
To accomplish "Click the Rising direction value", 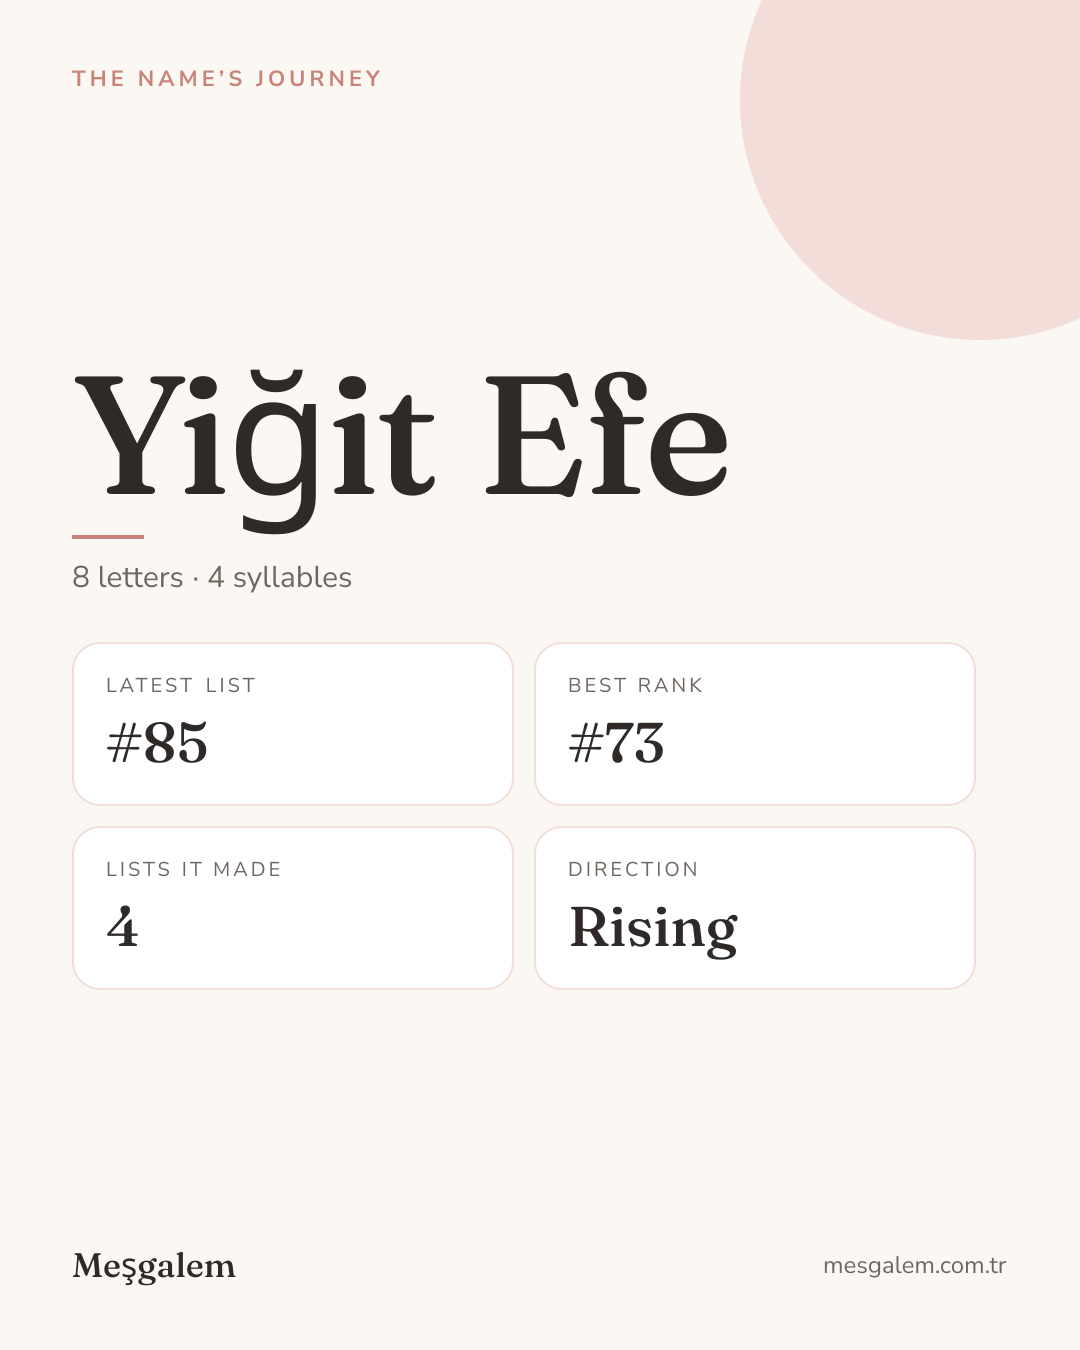I will click(x=654, y=929).
